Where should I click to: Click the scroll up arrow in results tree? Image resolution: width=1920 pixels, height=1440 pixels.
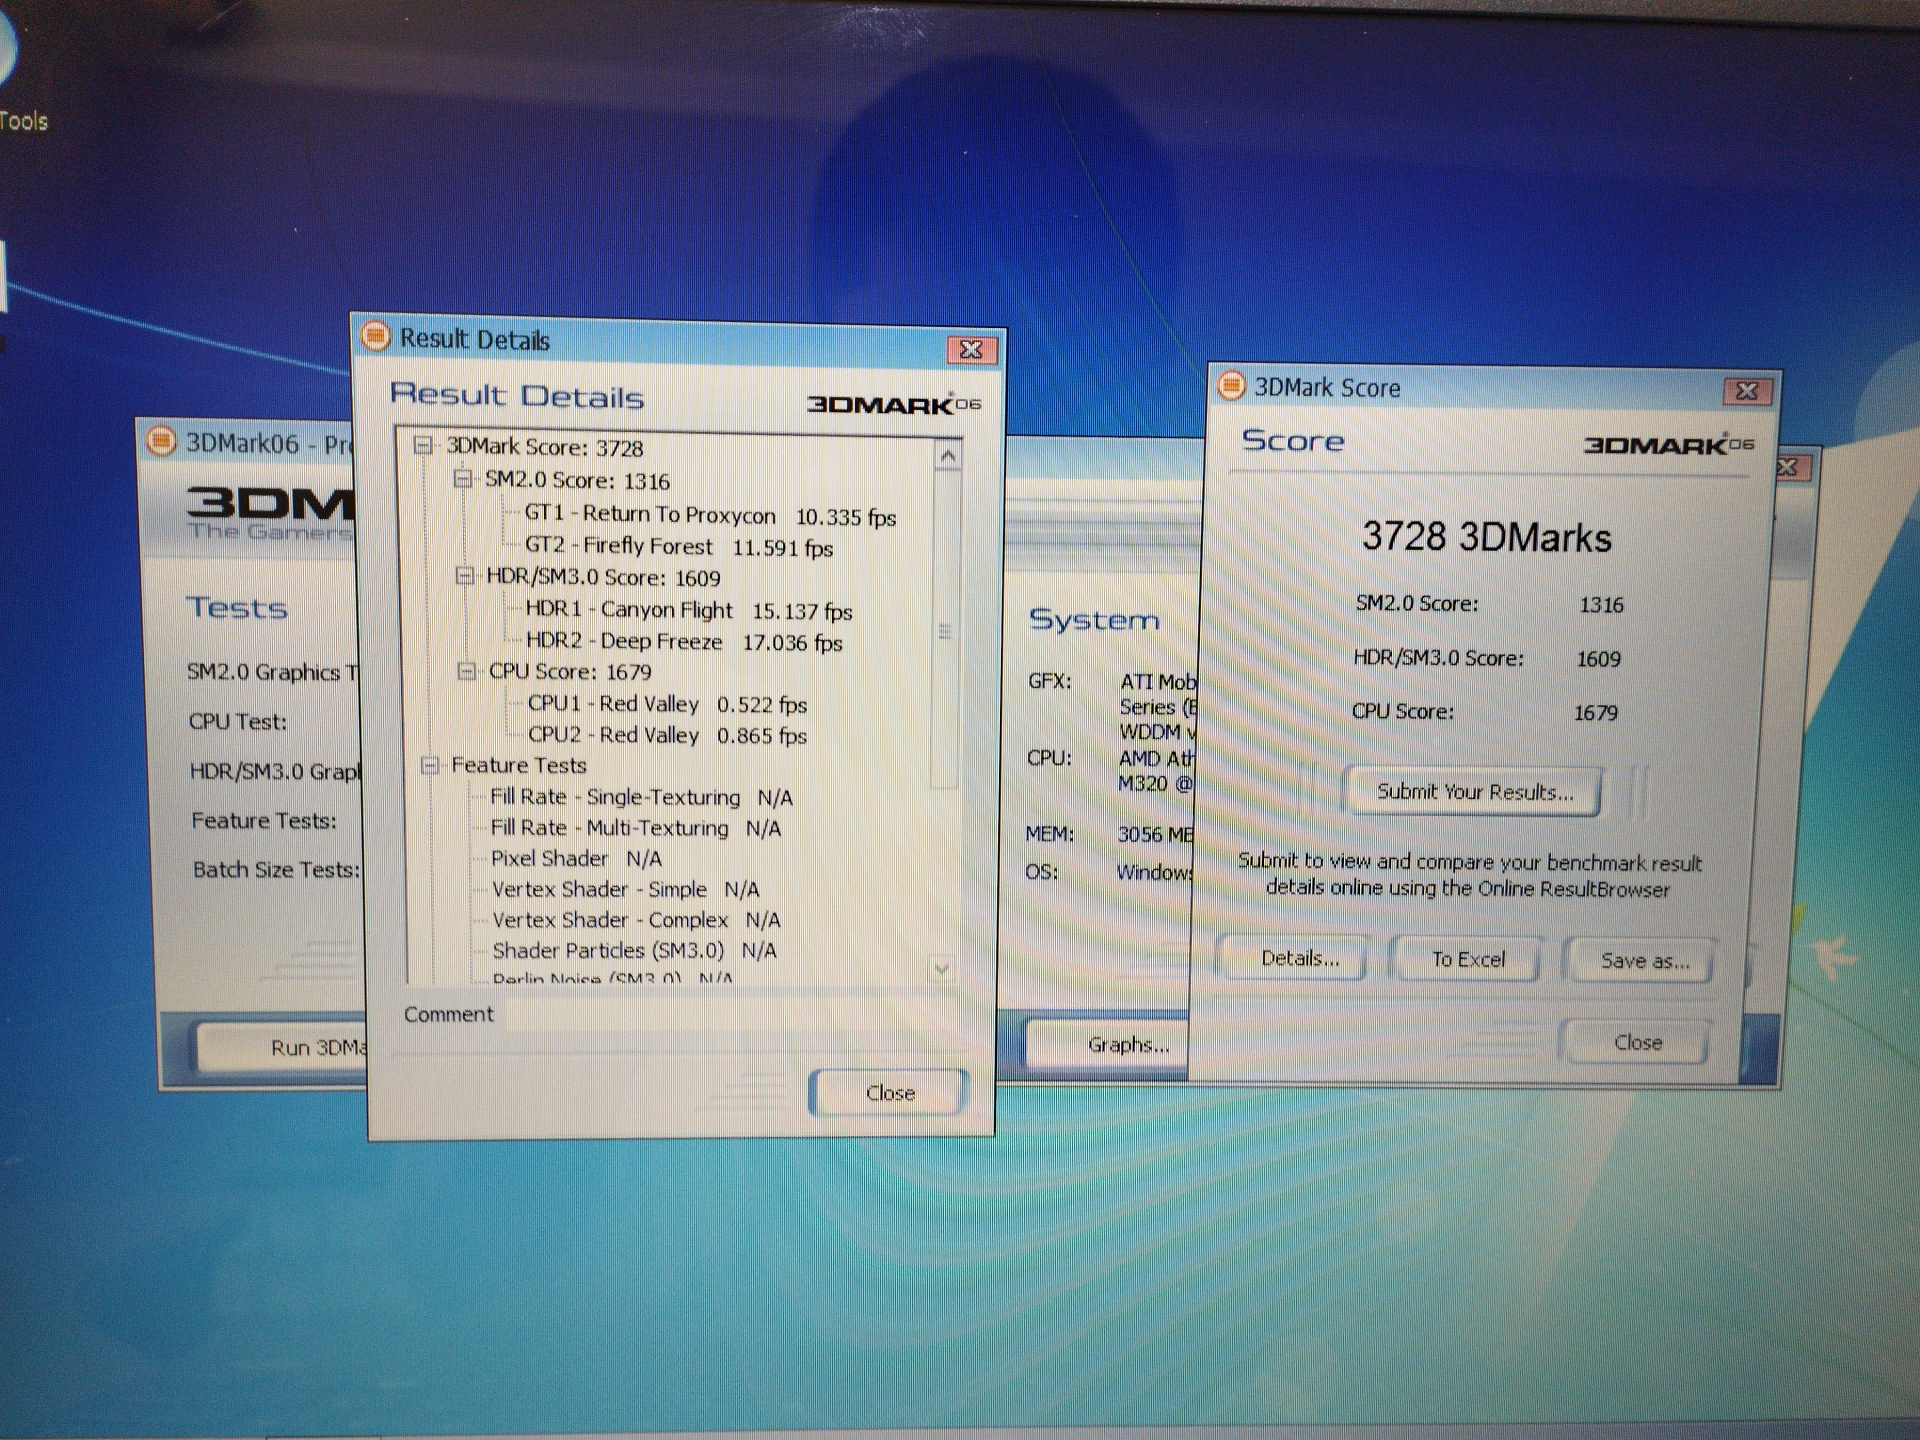(948, 457)
